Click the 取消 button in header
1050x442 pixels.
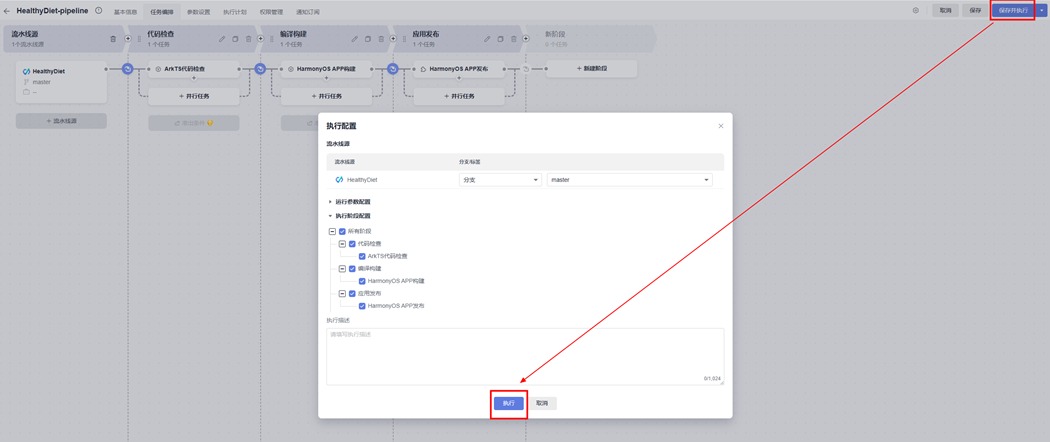[x=946, y=11]
